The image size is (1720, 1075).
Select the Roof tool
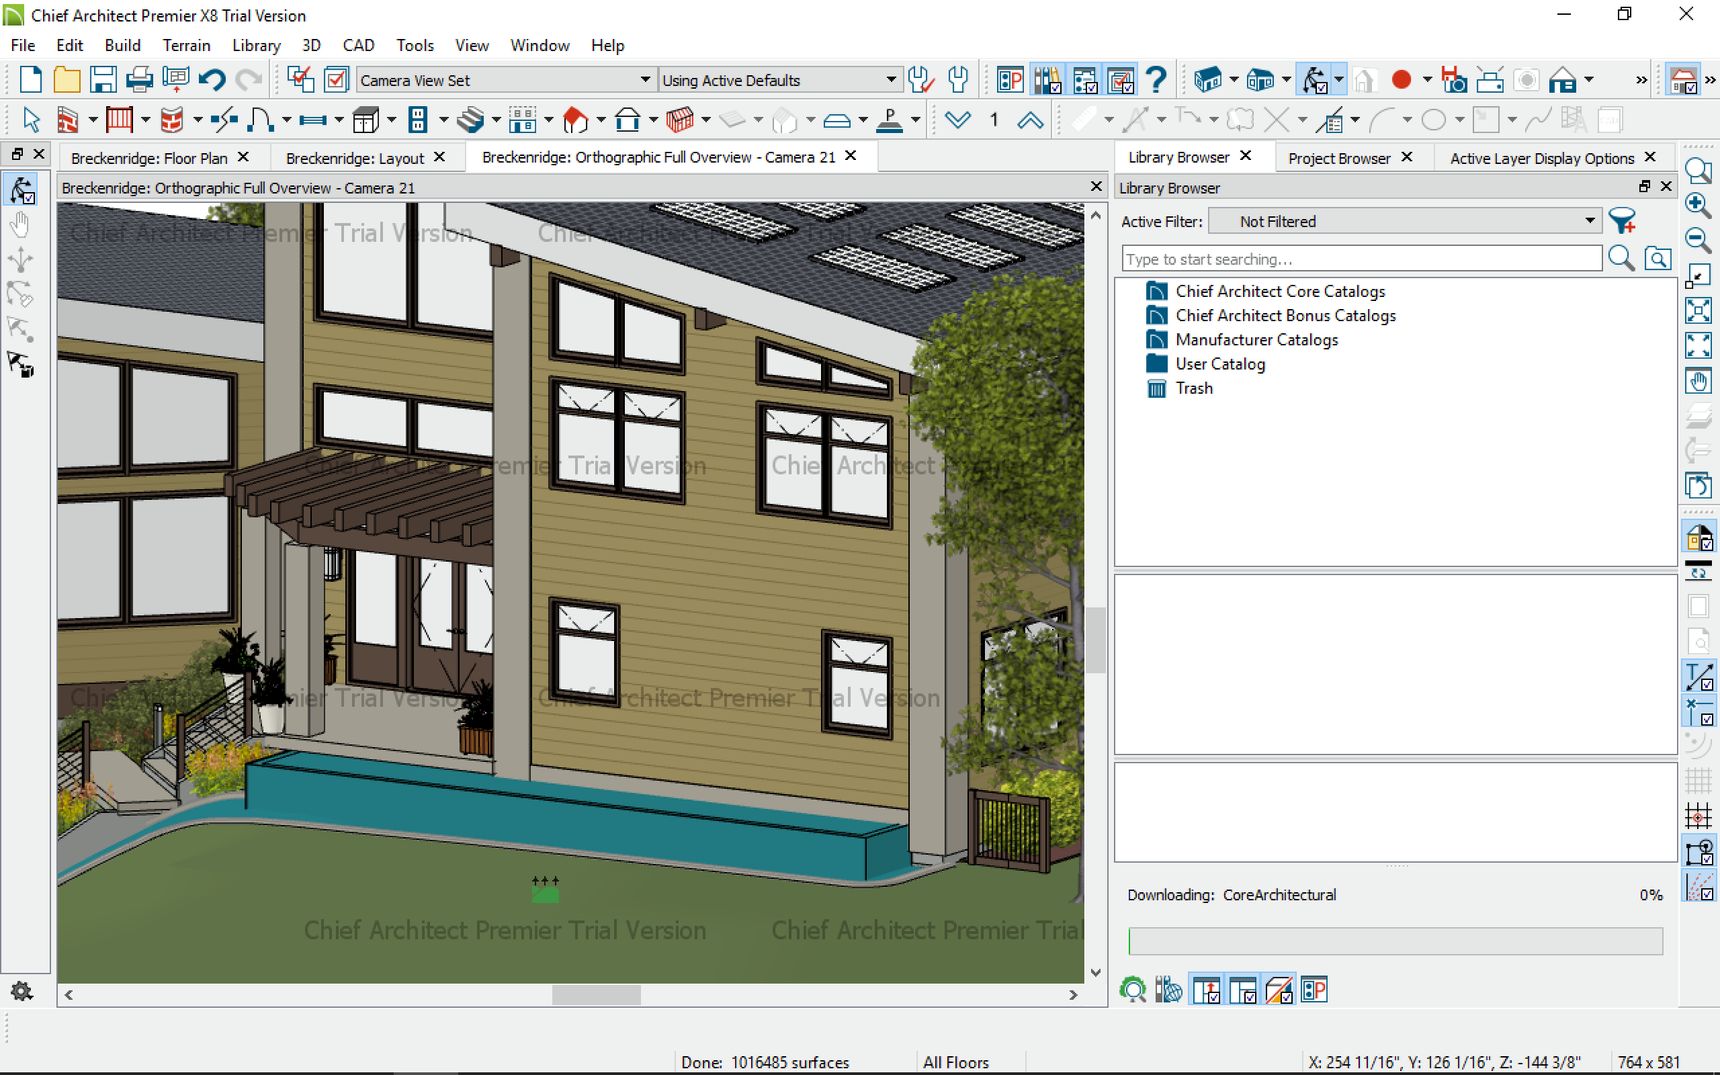(575, 120)
